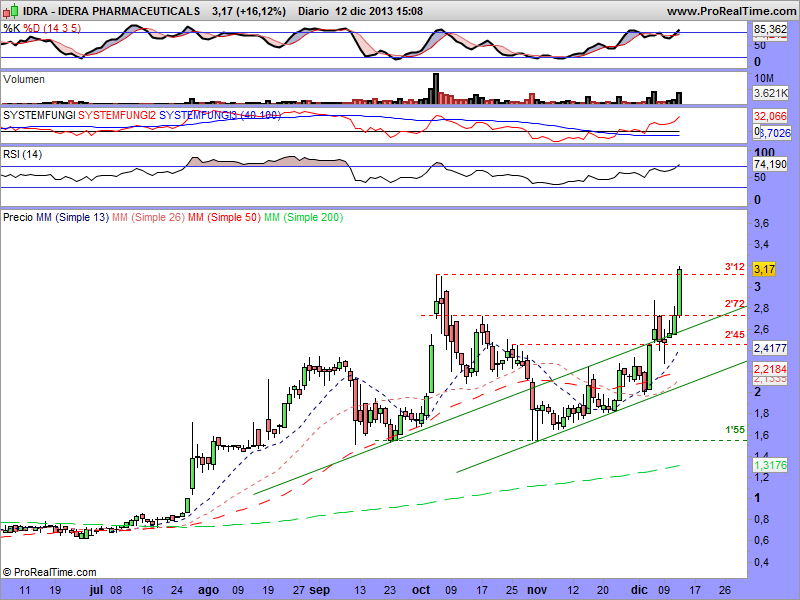Click the '3,17 (+16,12%)' quote in header
Image resolution: width=800 pixels, height=600 pixels.
pos(248,11)
